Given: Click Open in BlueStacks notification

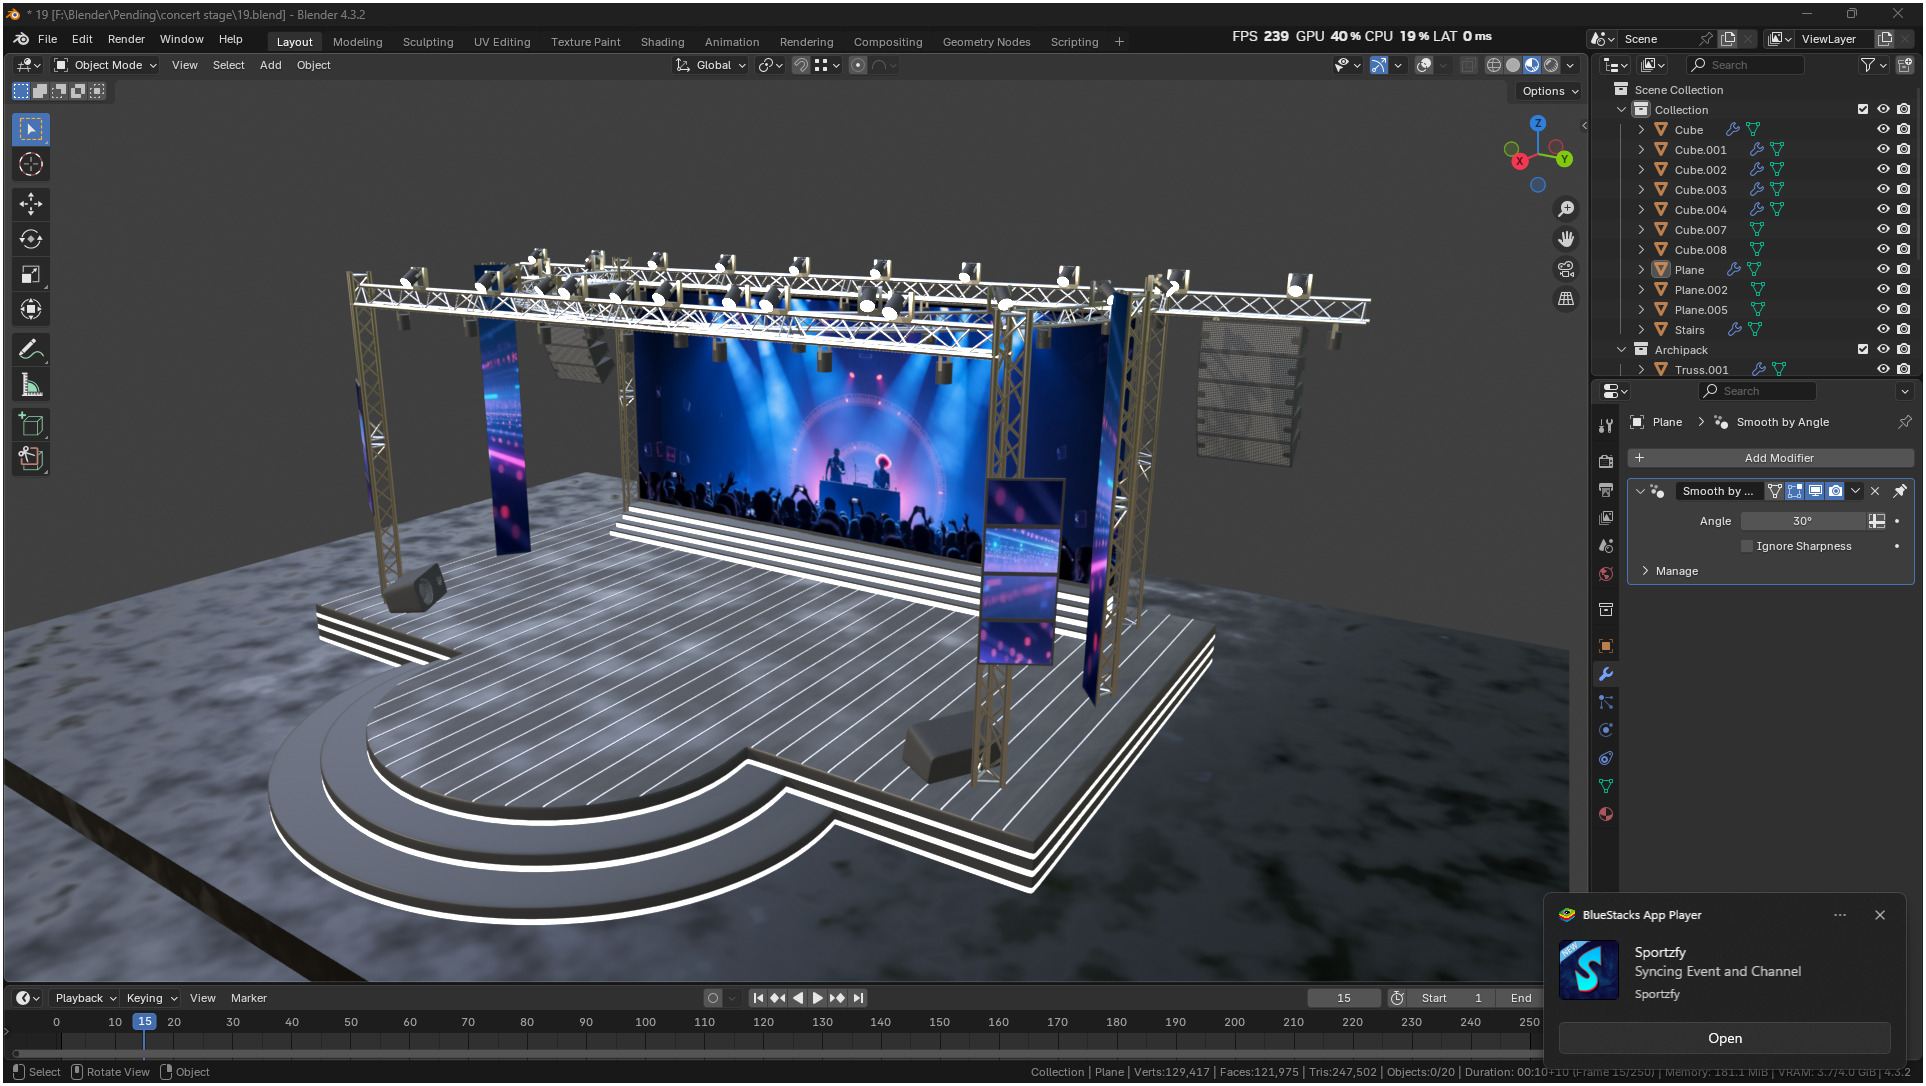Looking at the screenshot, I should (x=1724, y=1038).
